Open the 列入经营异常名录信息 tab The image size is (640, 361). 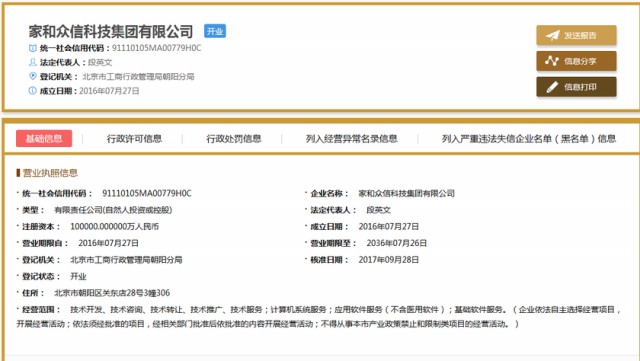[x=351, y=139]
